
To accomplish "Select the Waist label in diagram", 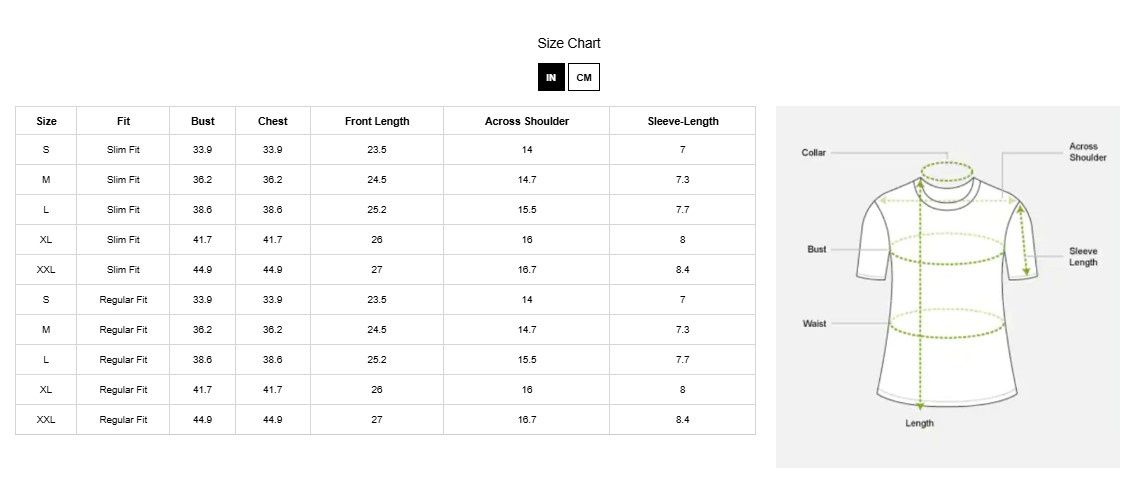I will click(814, 323).
